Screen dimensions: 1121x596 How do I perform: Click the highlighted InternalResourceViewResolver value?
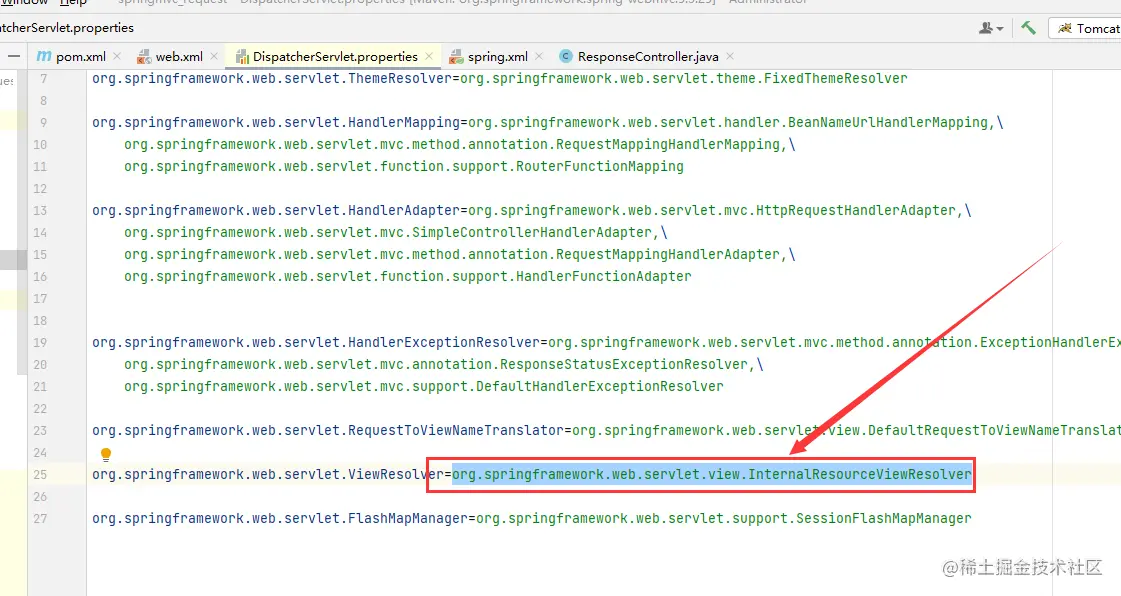point(712,475)
